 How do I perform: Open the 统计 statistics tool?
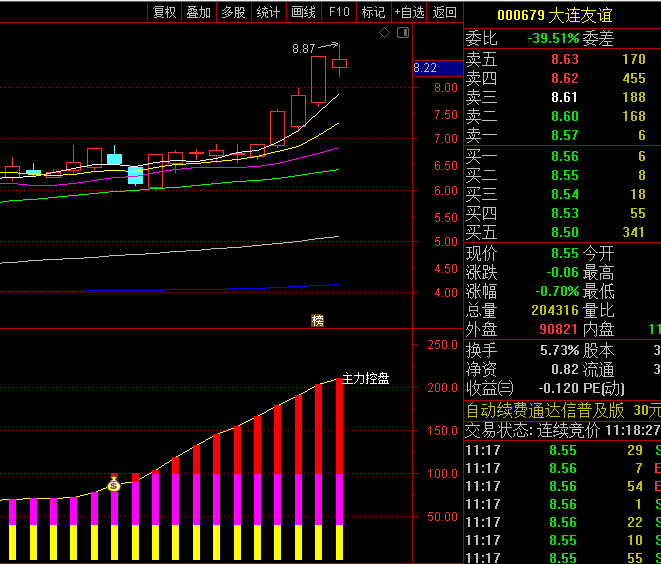coord(268,12)
